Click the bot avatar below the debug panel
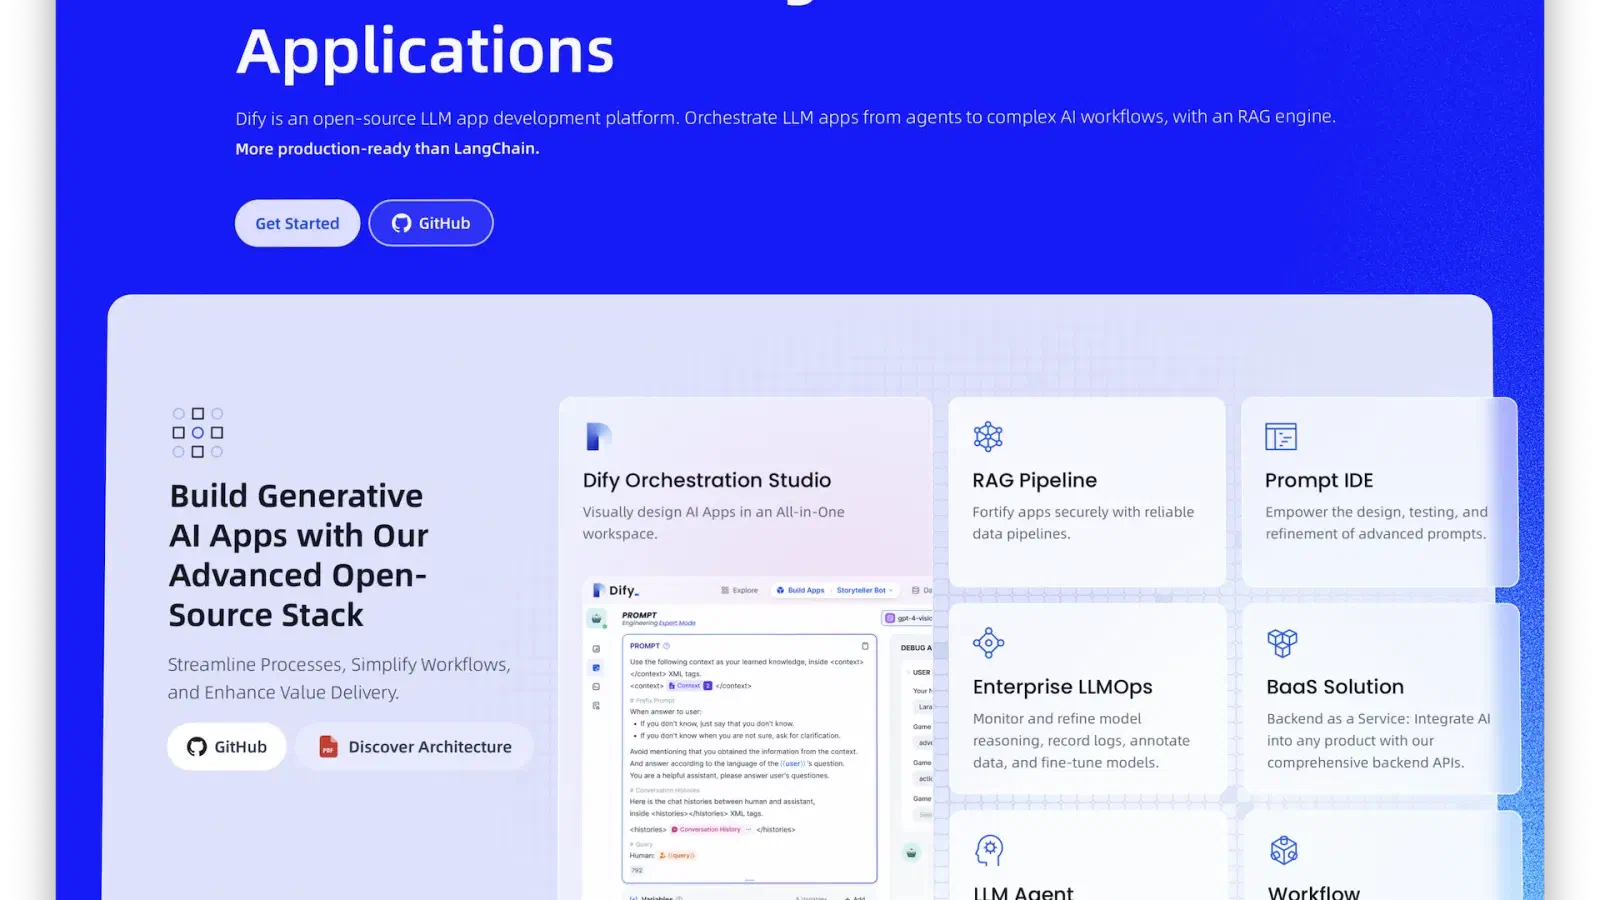This screenshot has width=1600, height=900. 911,853
